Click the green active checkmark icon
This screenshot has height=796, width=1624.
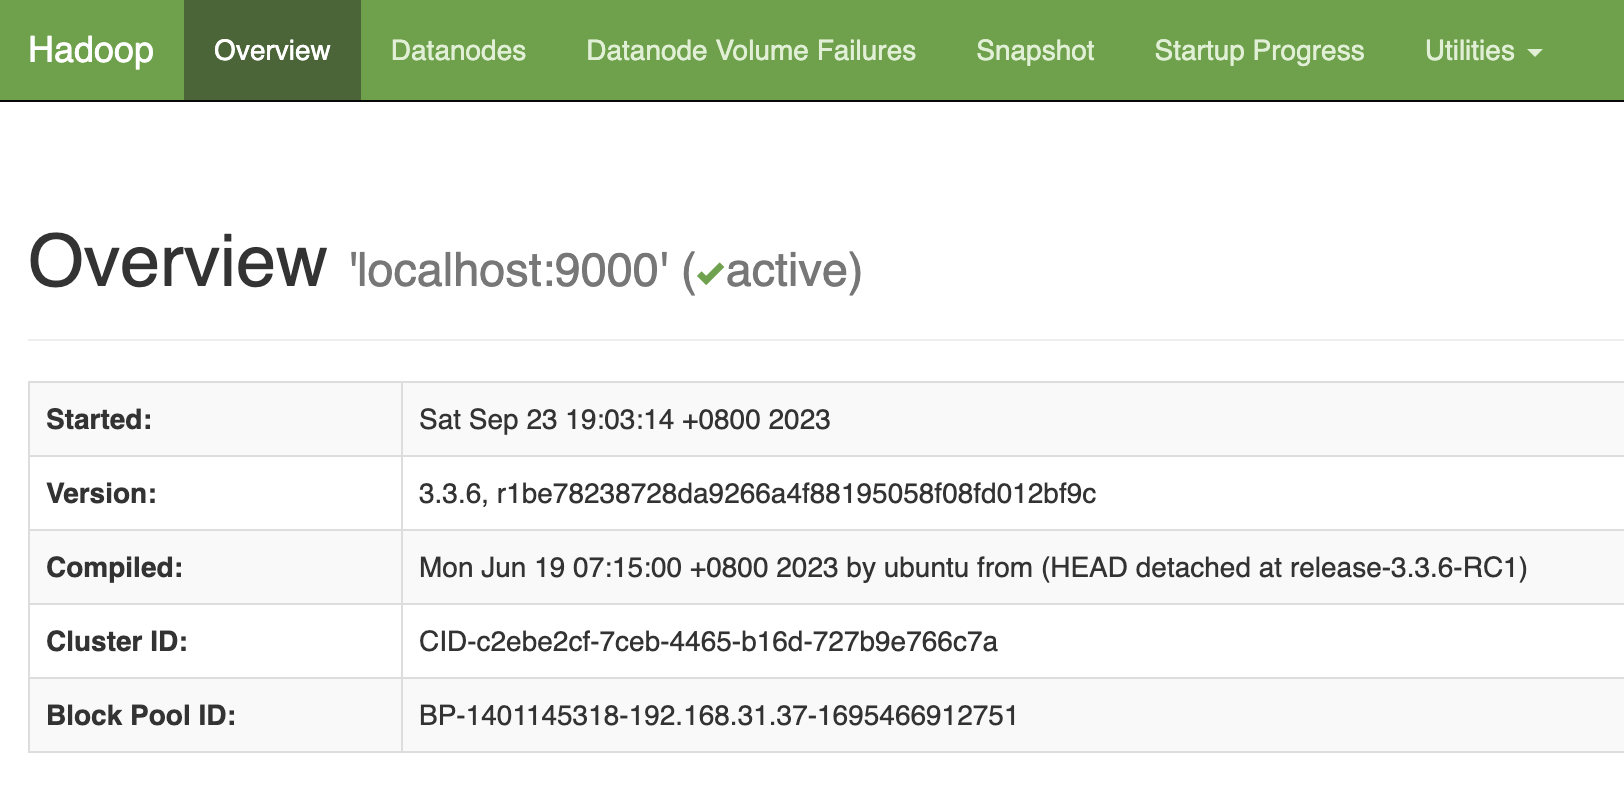click(x=710, y=274)
